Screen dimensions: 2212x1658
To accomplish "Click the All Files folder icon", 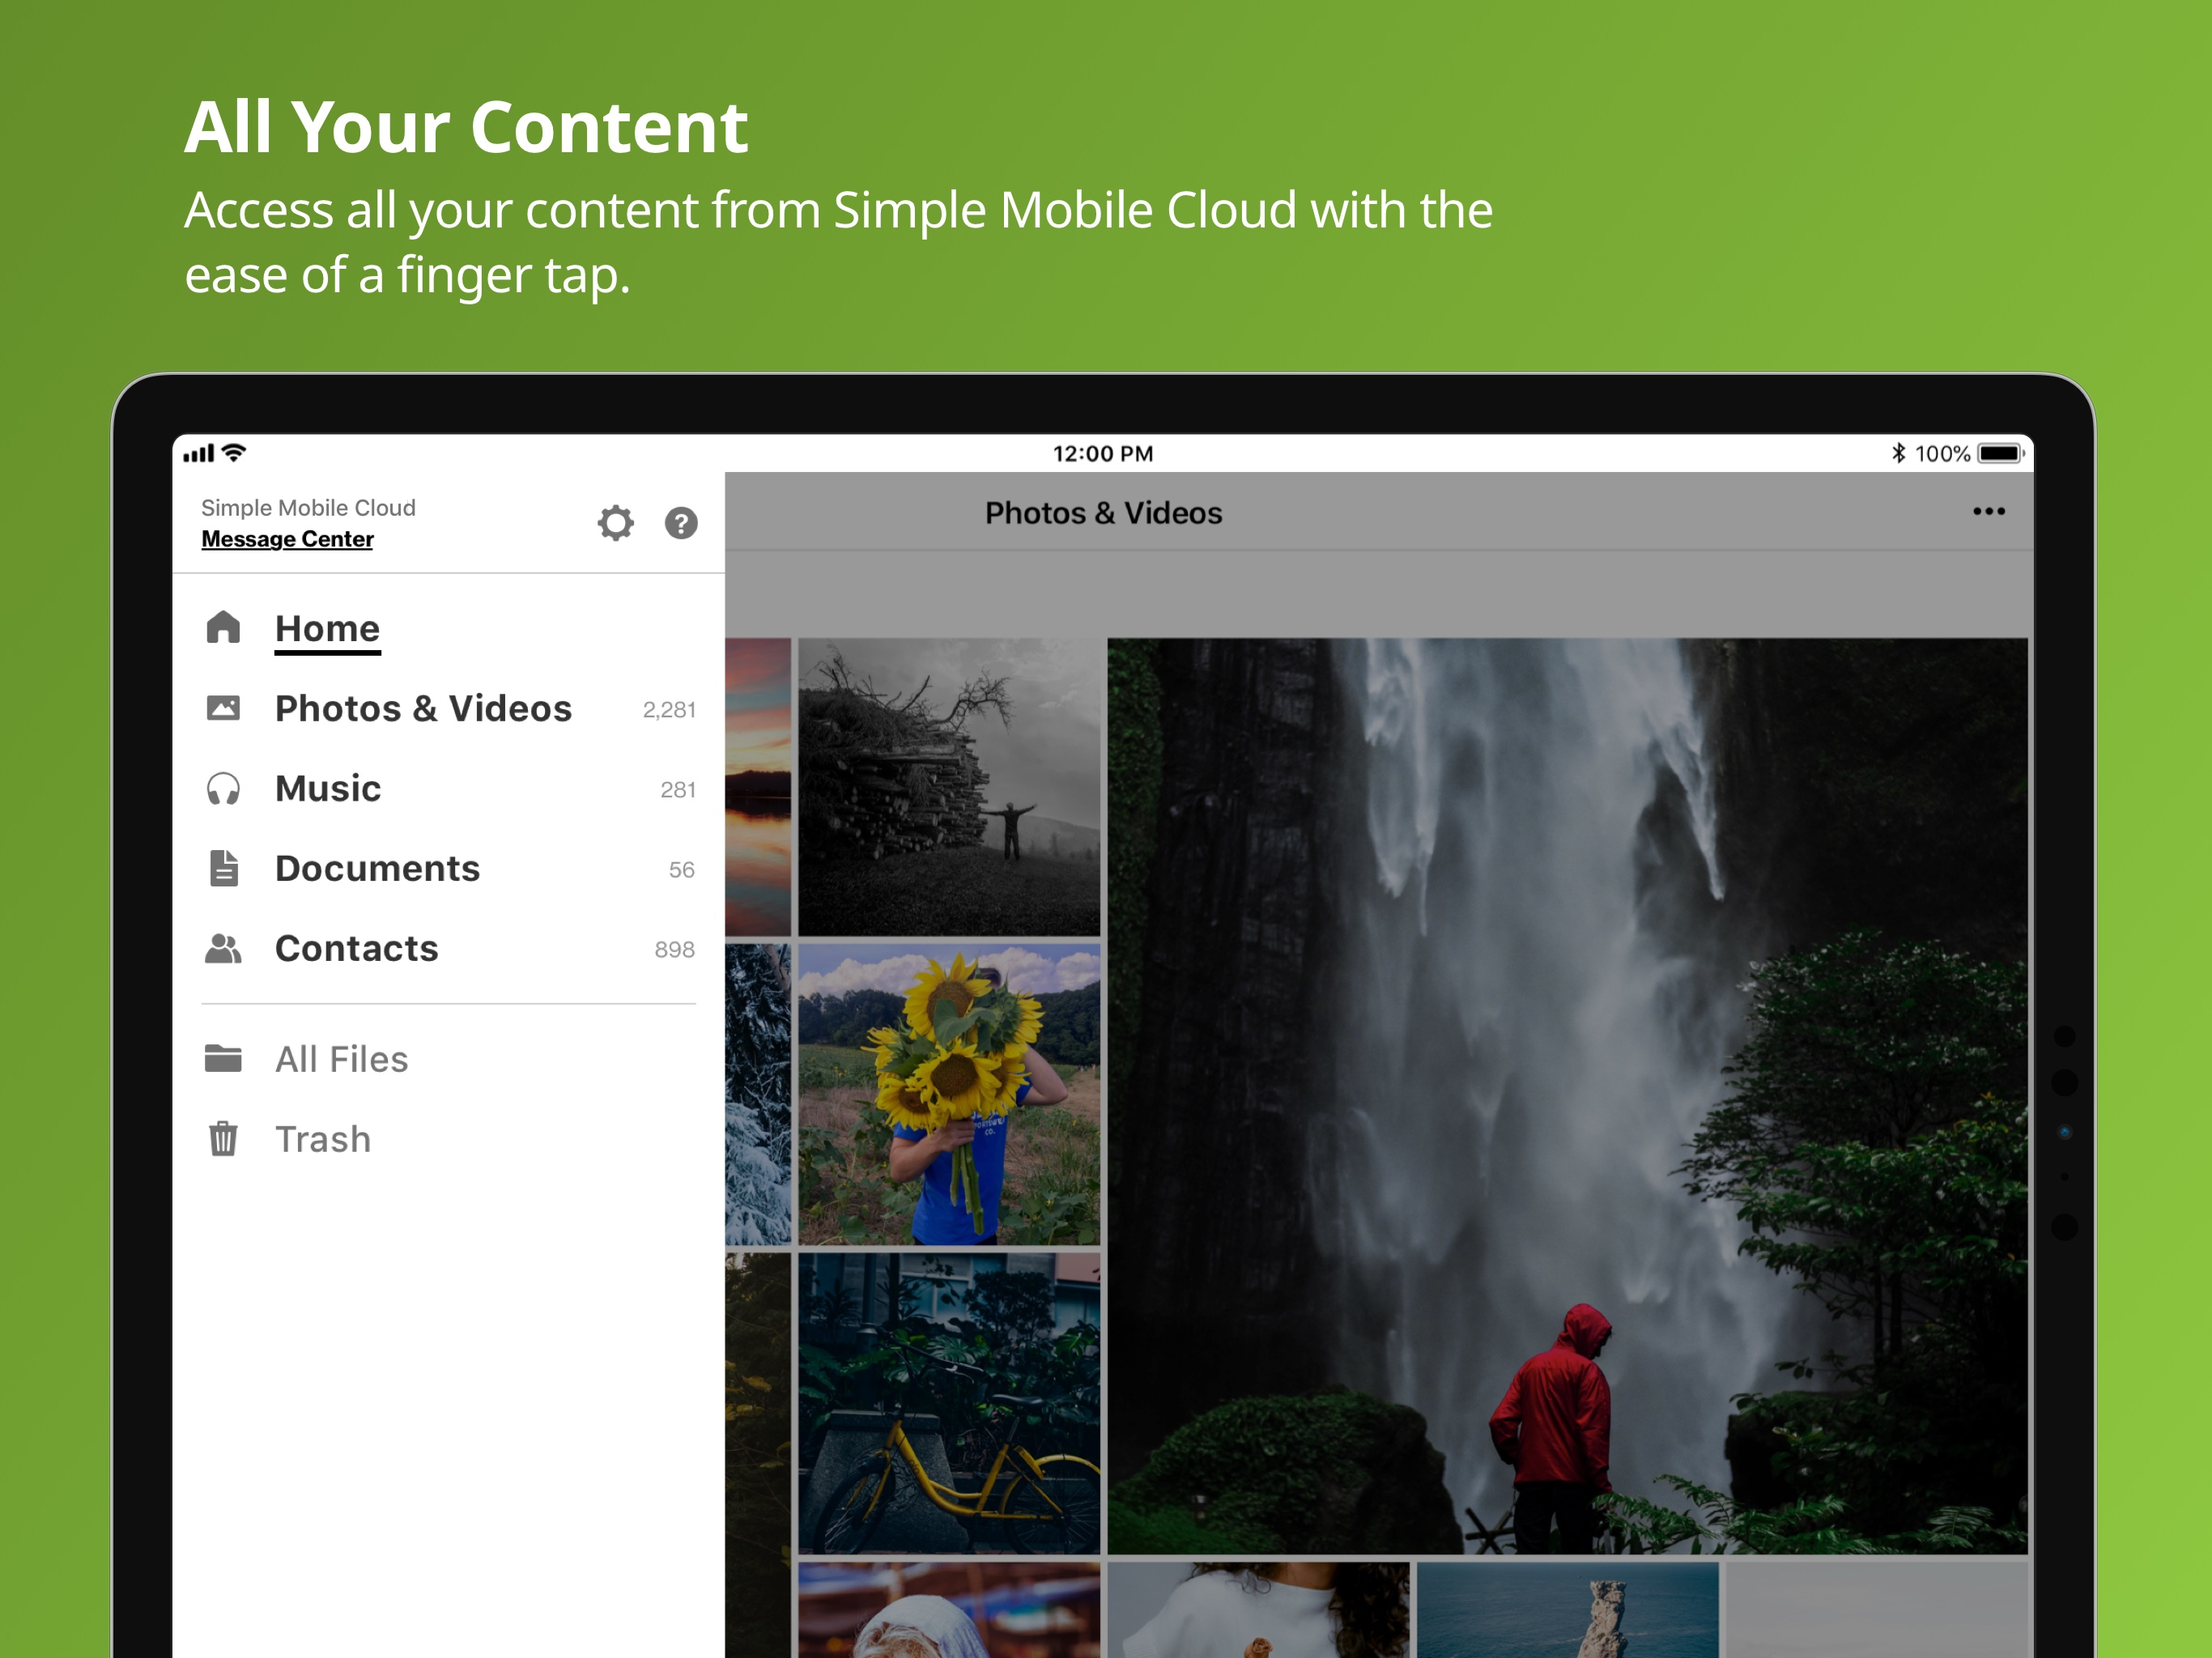I will pyautogui.click(x=223, y=1058).
